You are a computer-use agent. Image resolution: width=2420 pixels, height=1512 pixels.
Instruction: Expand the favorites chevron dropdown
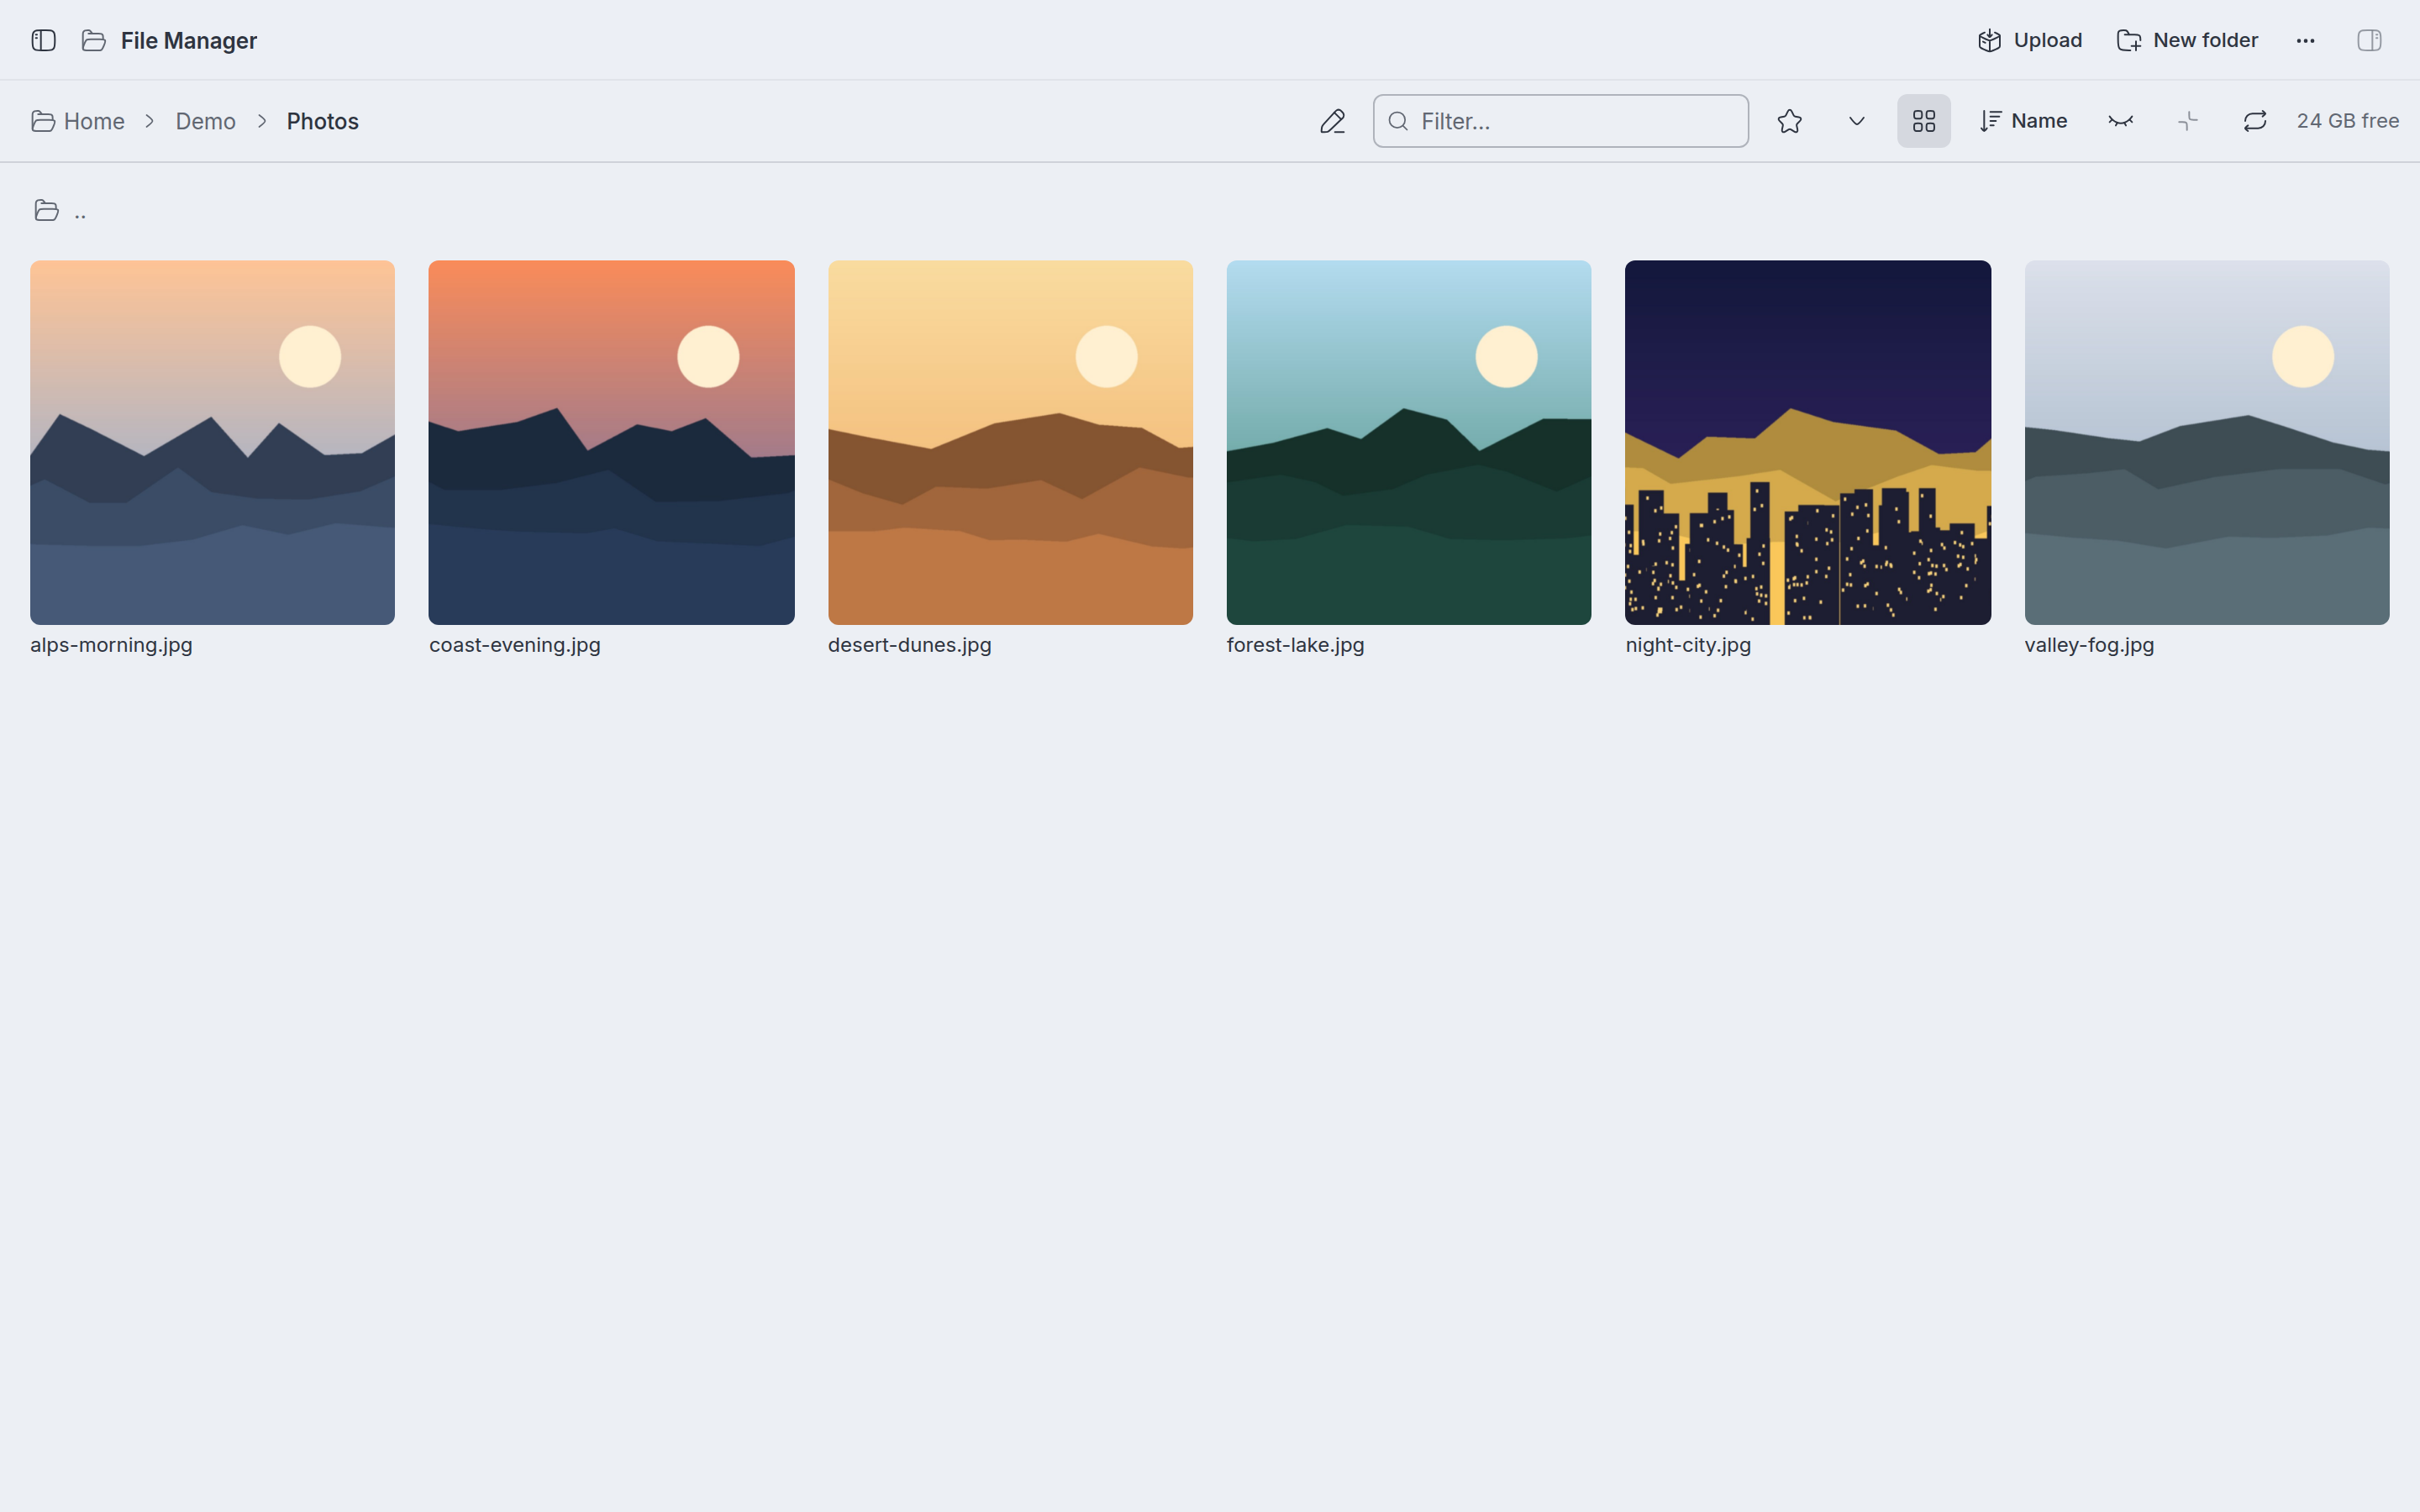1856,121
